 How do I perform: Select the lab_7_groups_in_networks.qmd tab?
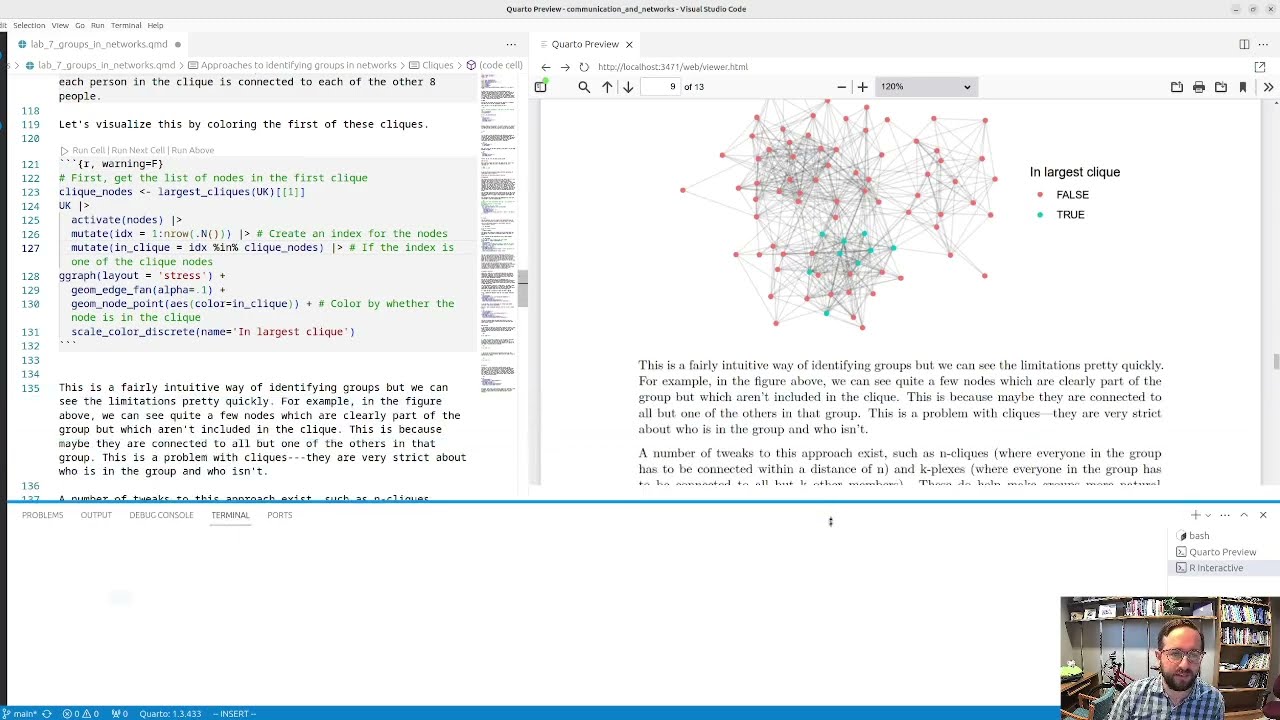point(98,44)
